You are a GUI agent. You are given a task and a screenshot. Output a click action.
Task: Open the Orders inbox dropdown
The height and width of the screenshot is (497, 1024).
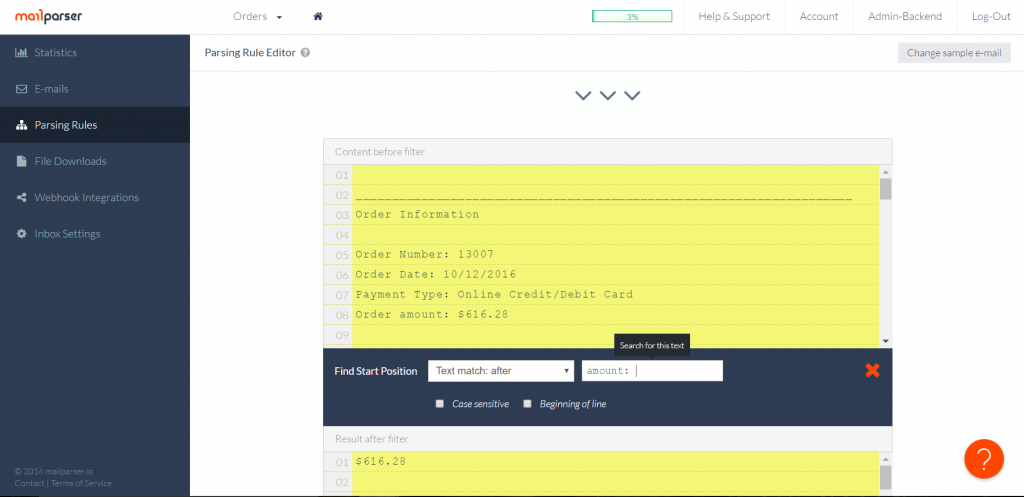257,17
